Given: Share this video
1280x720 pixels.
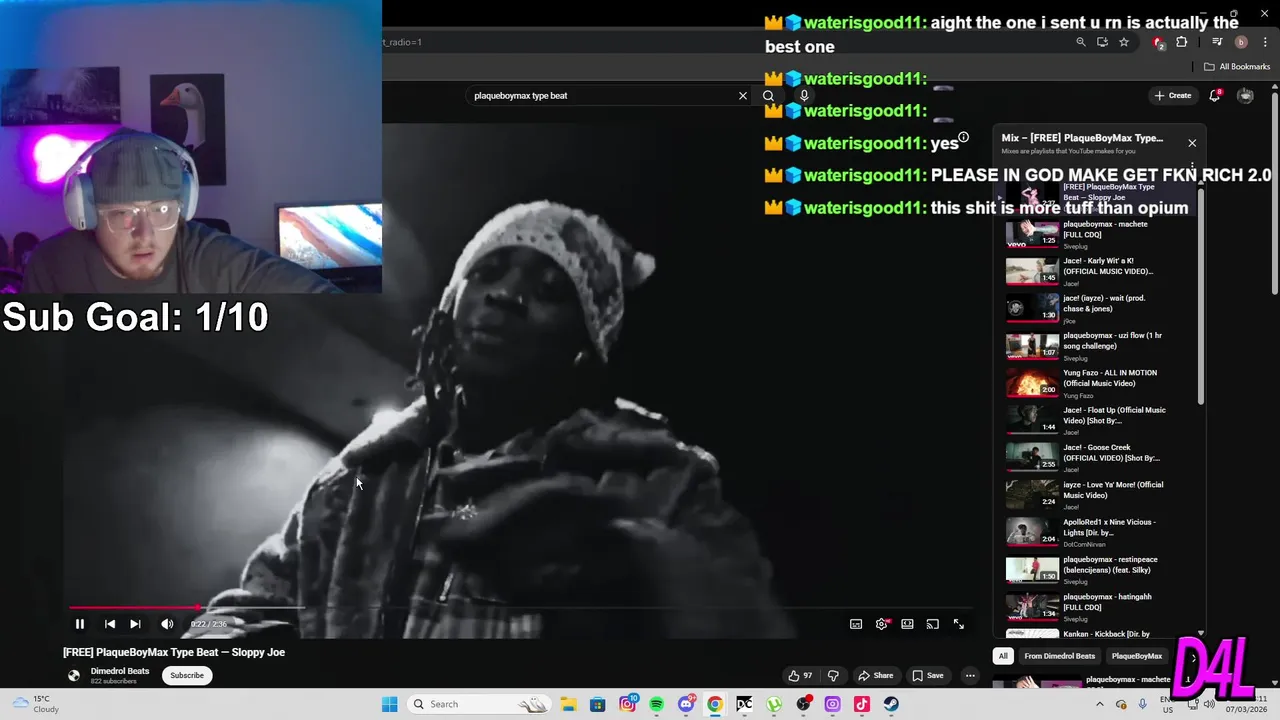Looking at the screenshot, I should click(876, 675).
